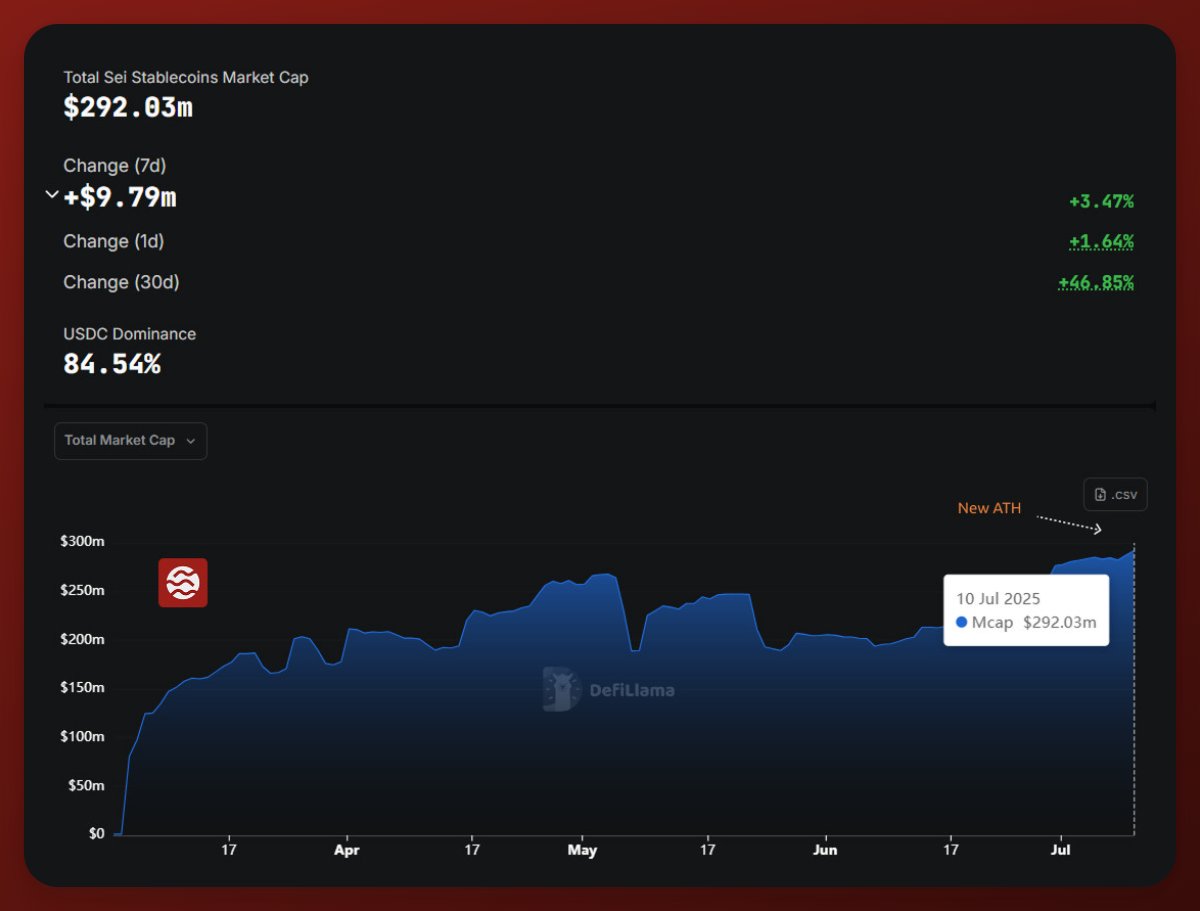This screenshot has width=1200, height=911.
Task: Click the $300m y-axis label
Action: point(84,541)
